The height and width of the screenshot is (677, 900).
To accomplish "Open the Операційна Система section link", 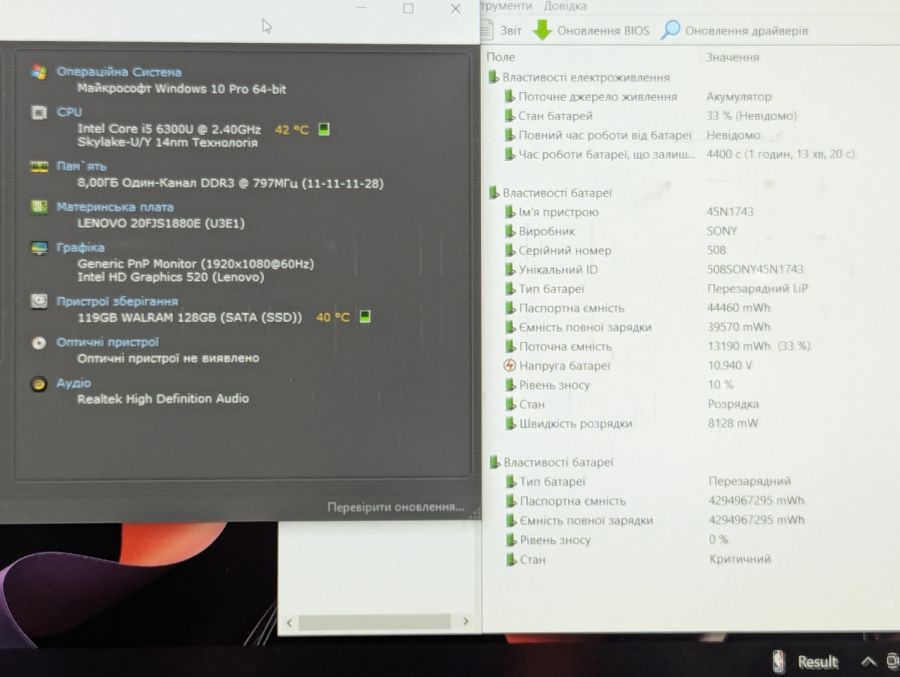I will point(119,72).
